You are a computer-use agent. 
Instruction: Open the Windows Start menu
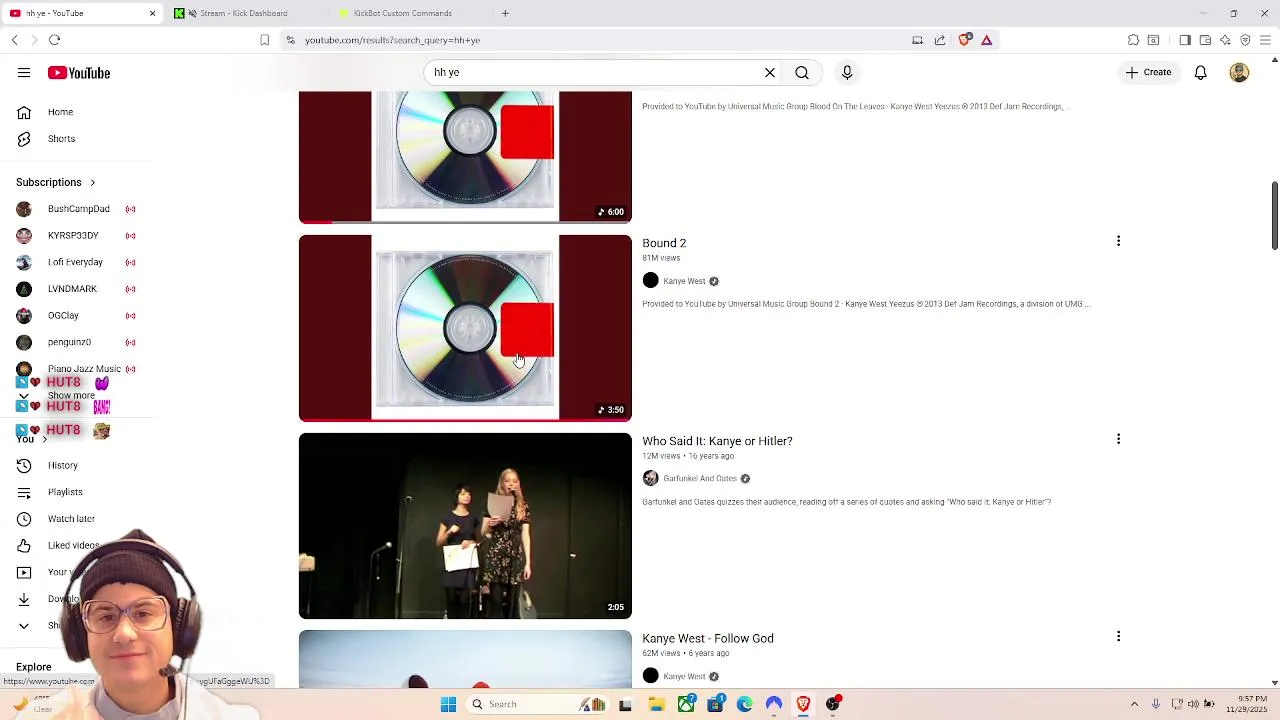(x=449, y=704)
